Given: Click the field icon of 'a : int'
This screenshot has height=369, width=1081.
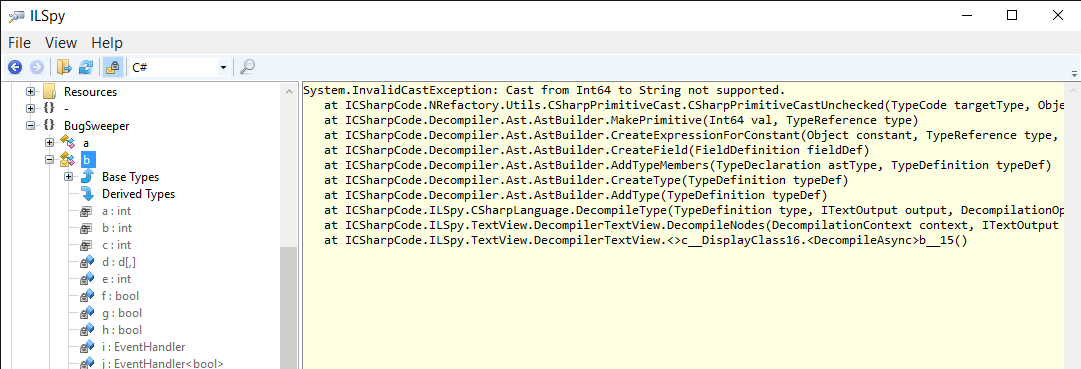Looking at the screenshot, I should 87,211.
